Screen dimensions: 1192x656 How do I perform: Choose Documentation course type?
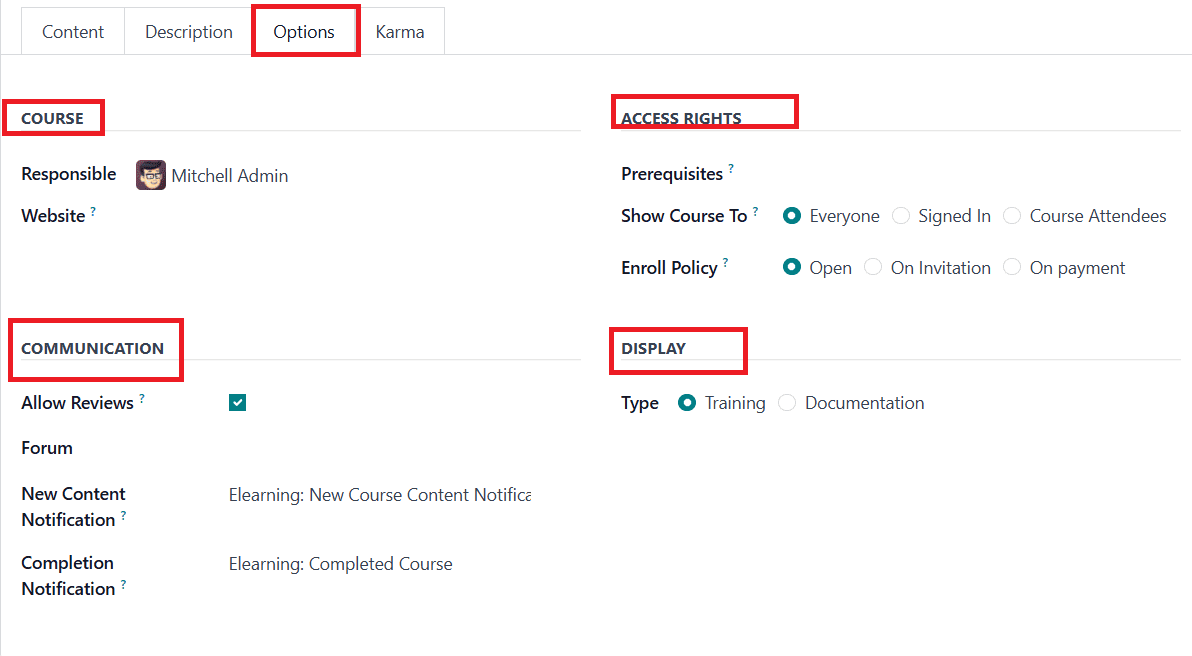point(787,403)
